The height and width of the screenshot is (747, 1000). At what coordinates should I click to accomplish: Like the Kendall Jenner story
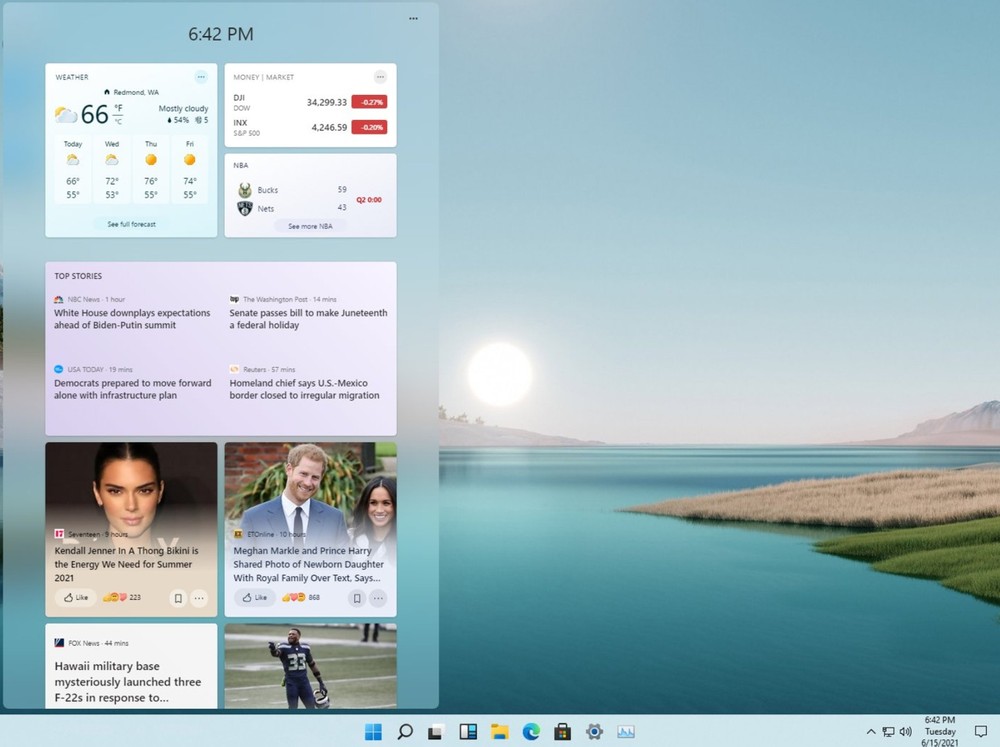[76, 598]
